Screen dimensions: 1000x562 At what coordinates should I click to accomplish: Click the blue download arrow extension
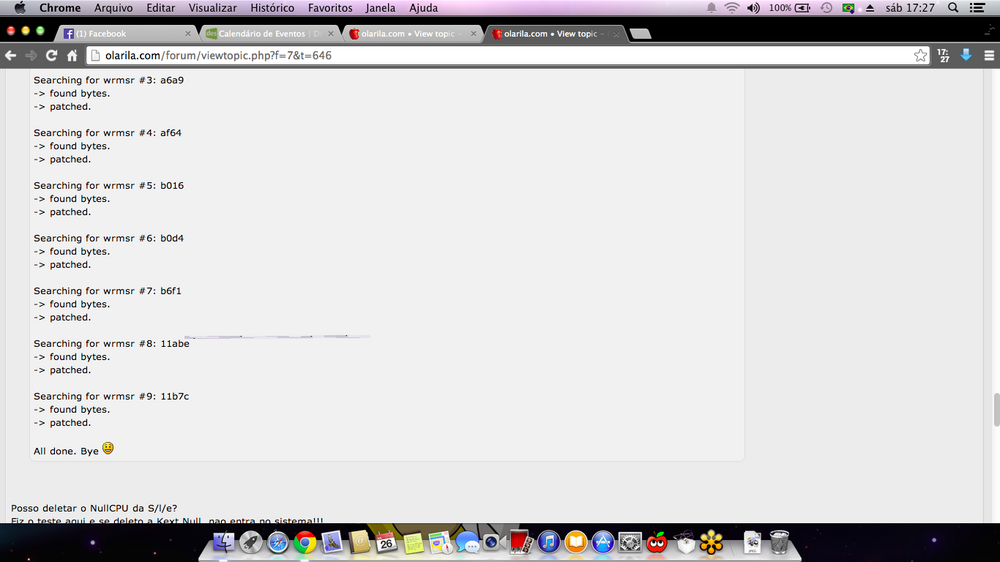966,56
